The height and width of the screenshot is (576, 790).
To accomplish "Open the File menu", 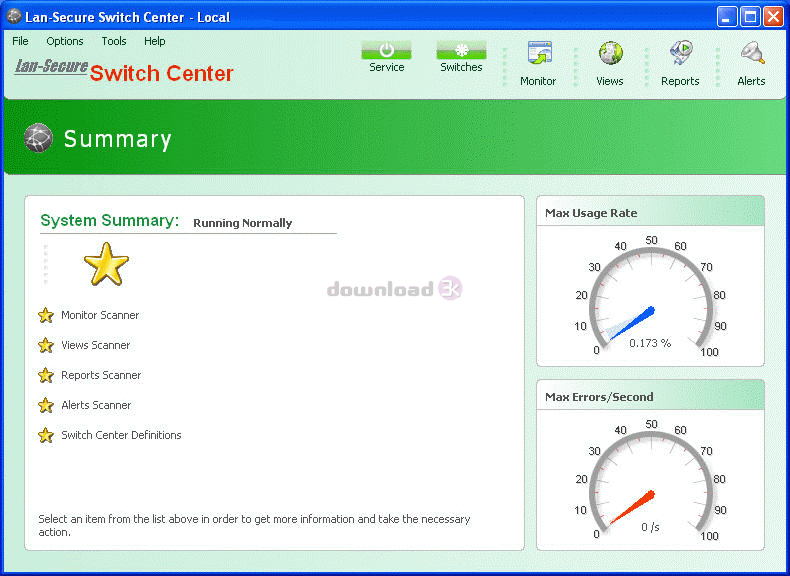I will (20, 41).
